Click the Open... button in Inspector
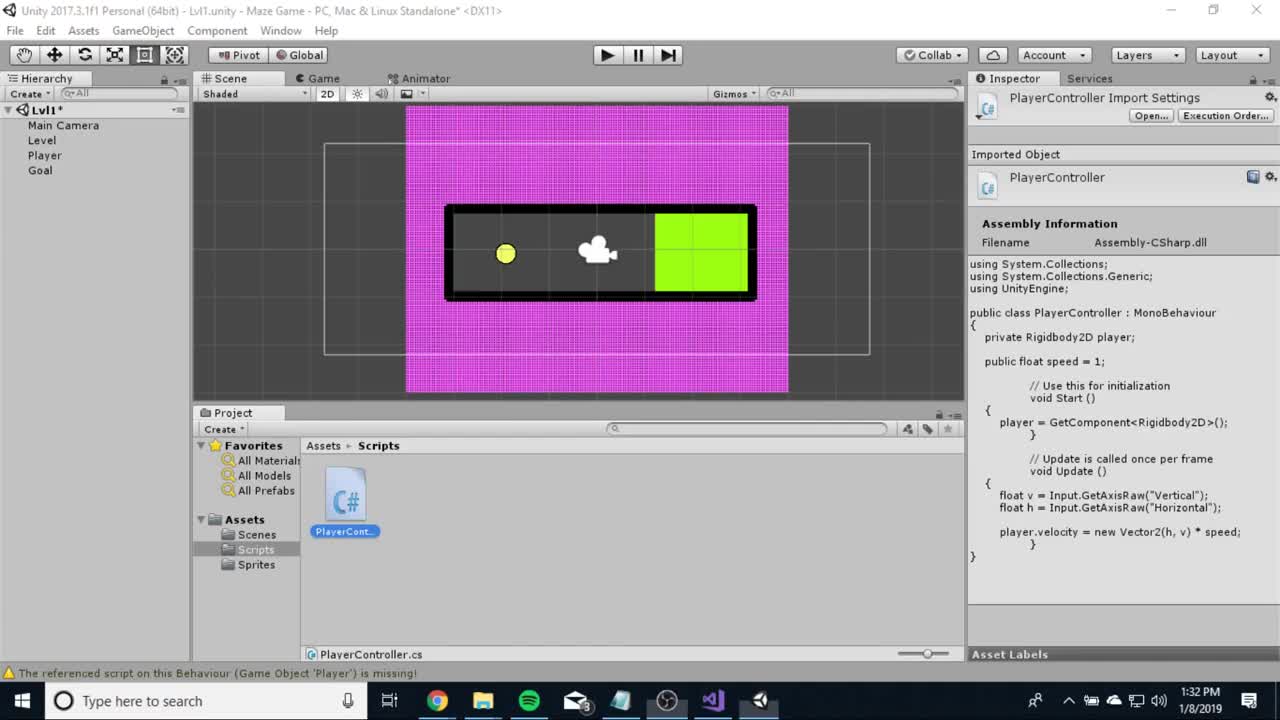The width and height of the screenshot is (1280, 720). [x=1151, y=116]
